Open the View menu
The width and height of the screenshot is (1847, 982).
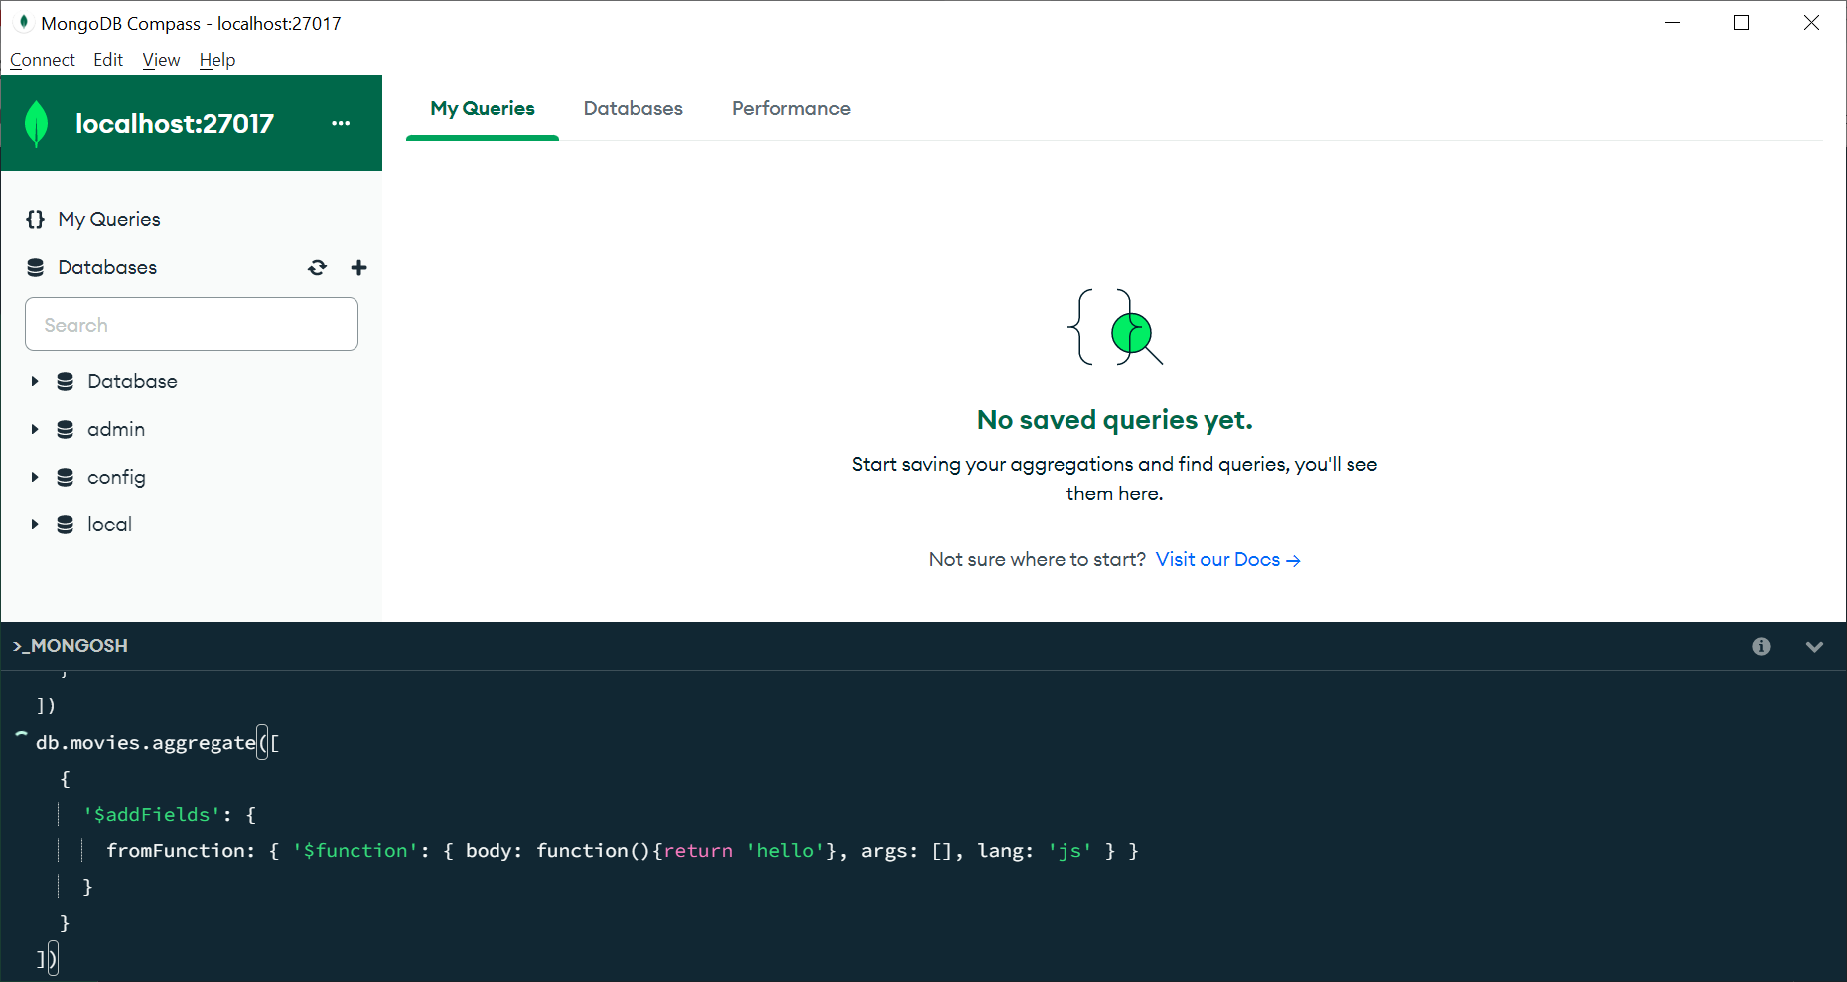[x=161, y=60]
